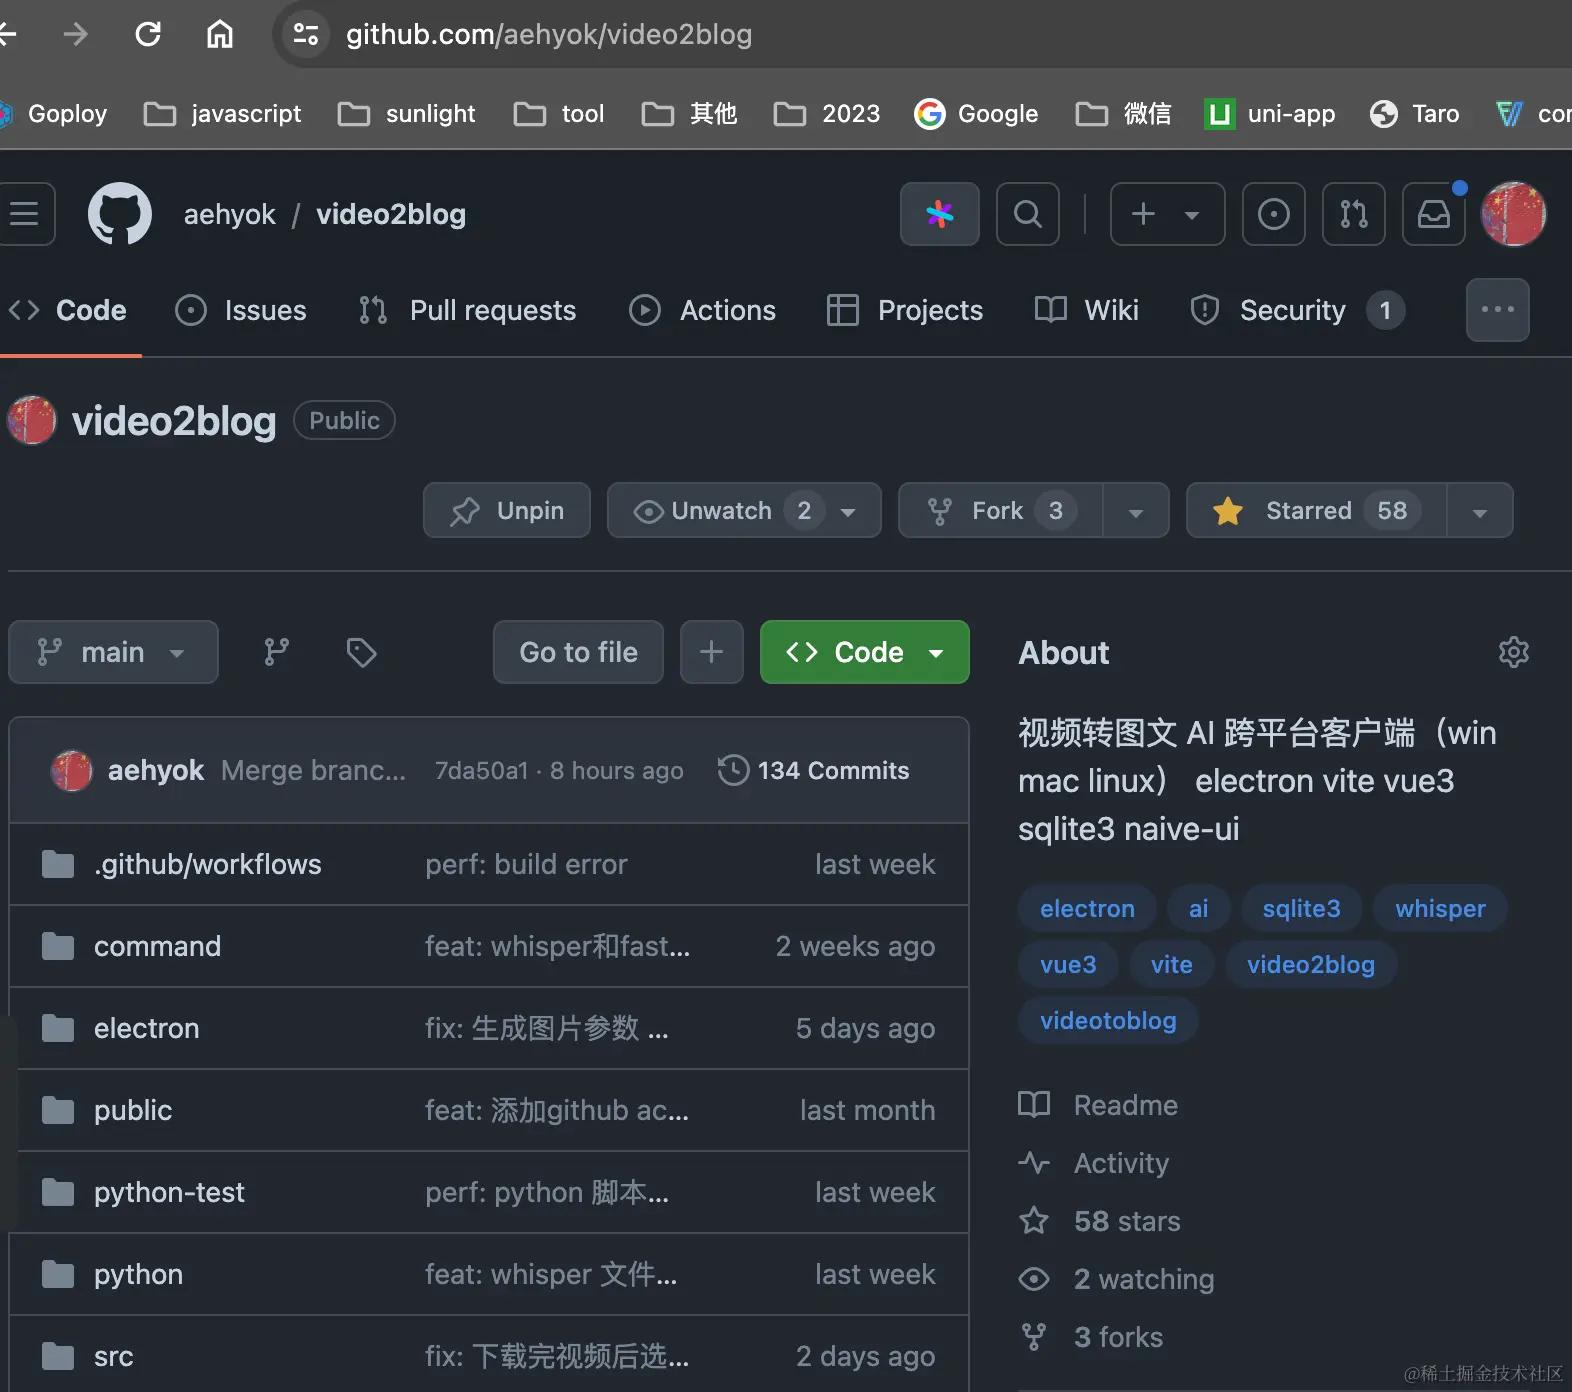Open the sunlight bookmarks folder

pos(406,114)
